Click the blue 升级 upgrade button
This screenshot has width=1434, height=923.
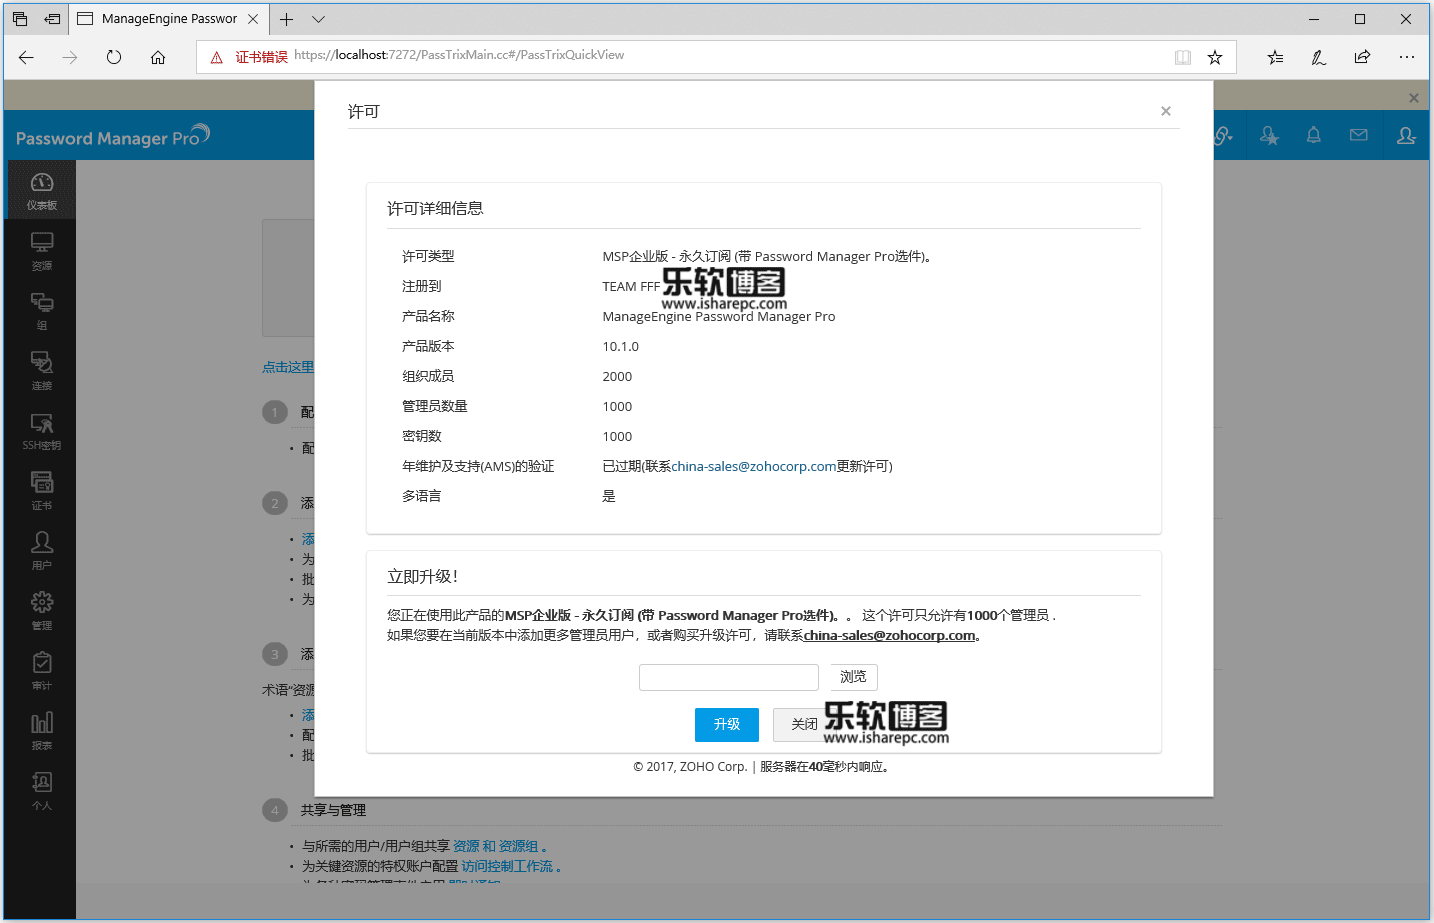pos(727,725)
